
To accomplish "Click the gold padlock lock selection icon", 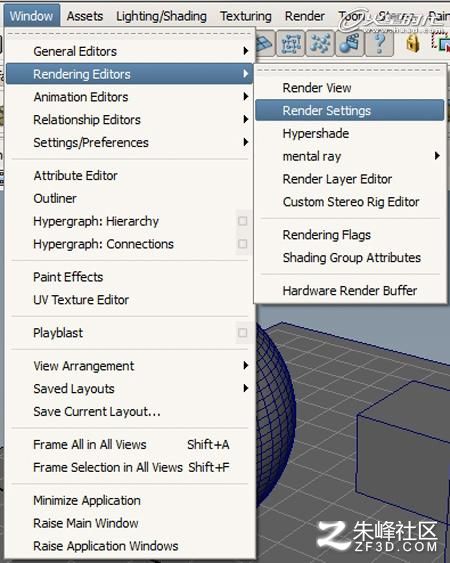I will click(413, 44).
